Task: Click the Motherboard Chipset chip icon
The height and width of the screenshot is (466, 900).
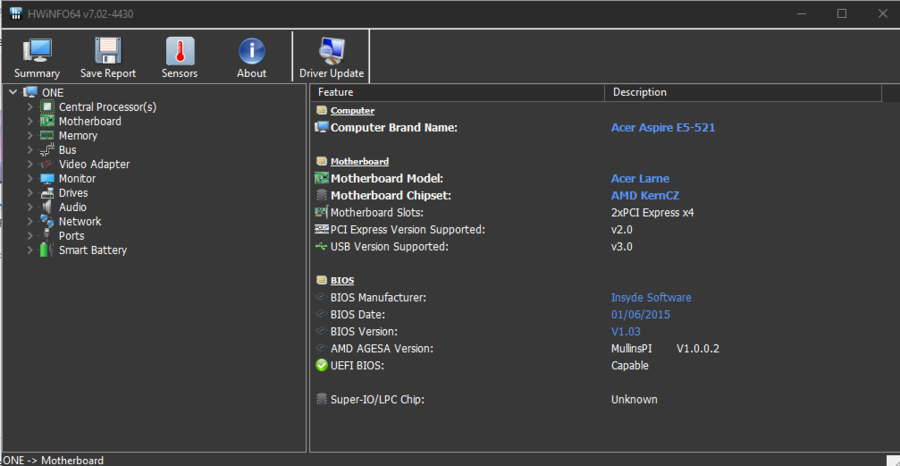Action: click(321, 195)
